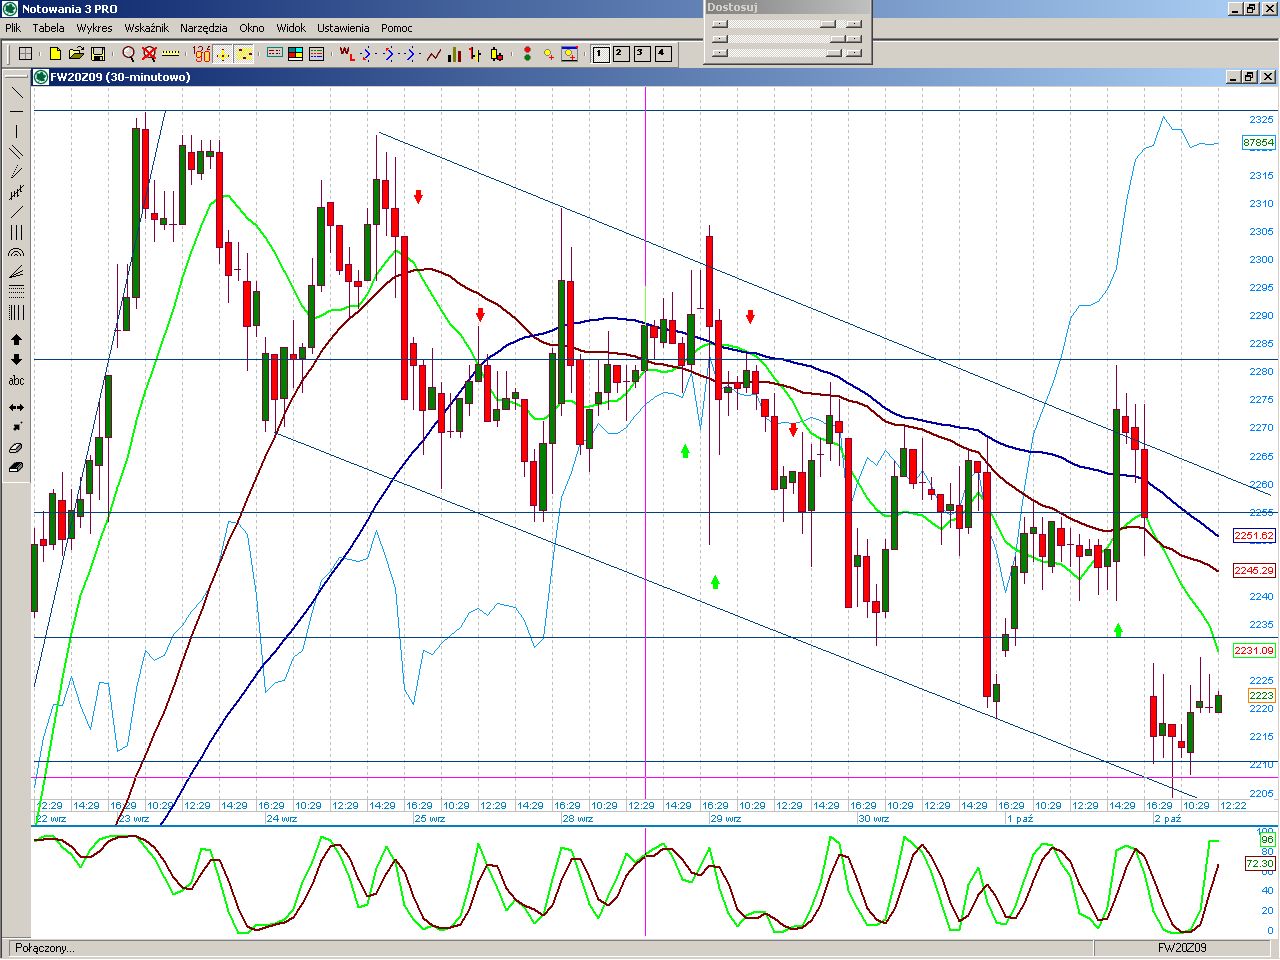Image resolution: width=1280 pixels, height=960 pixels.
Task: Open the Tabela menu
Action: point(48,28)
